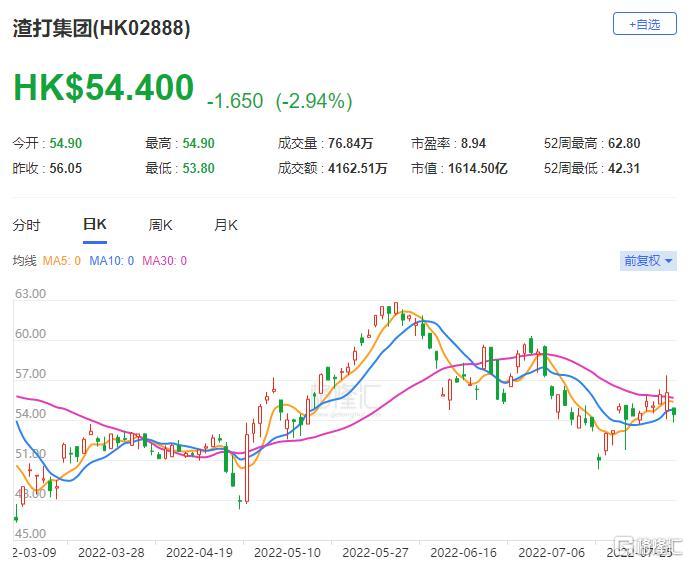The height and width of the screenshot is (563, 689).
Task: Click the percent change (-2.94%)
Action: tap(314, 101)
